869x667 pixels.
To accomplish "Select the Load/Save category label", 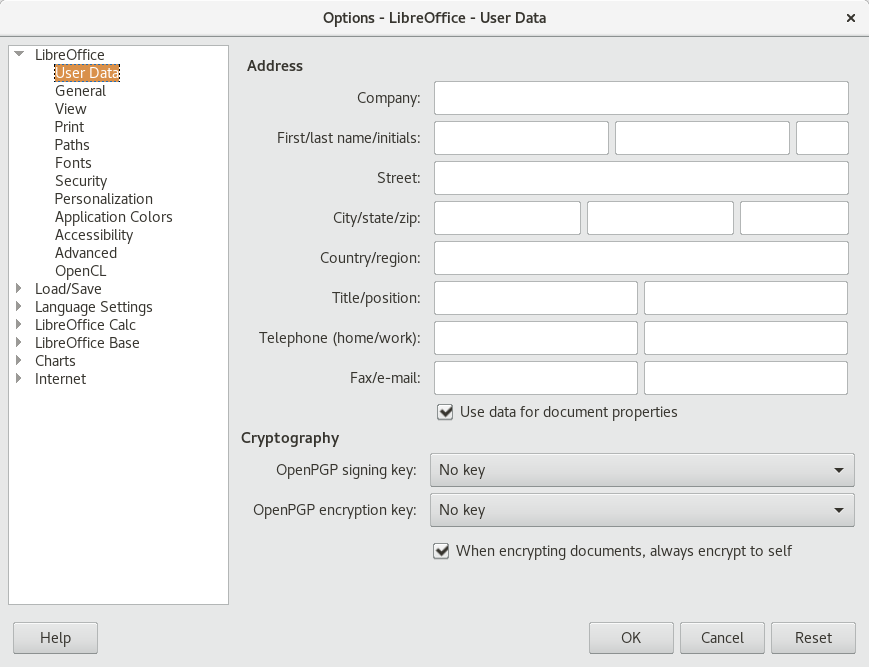I will [68, 289].
